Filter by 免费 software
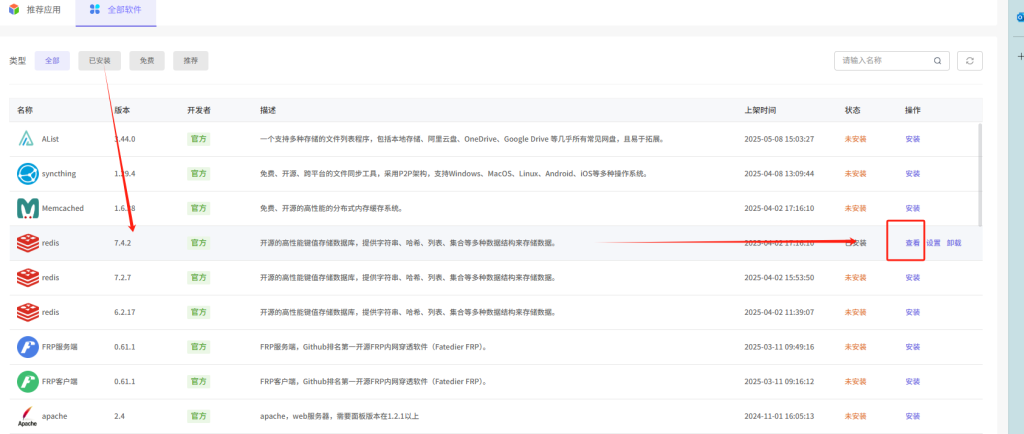Screen dimensions: 1024x434 (147, 61)
